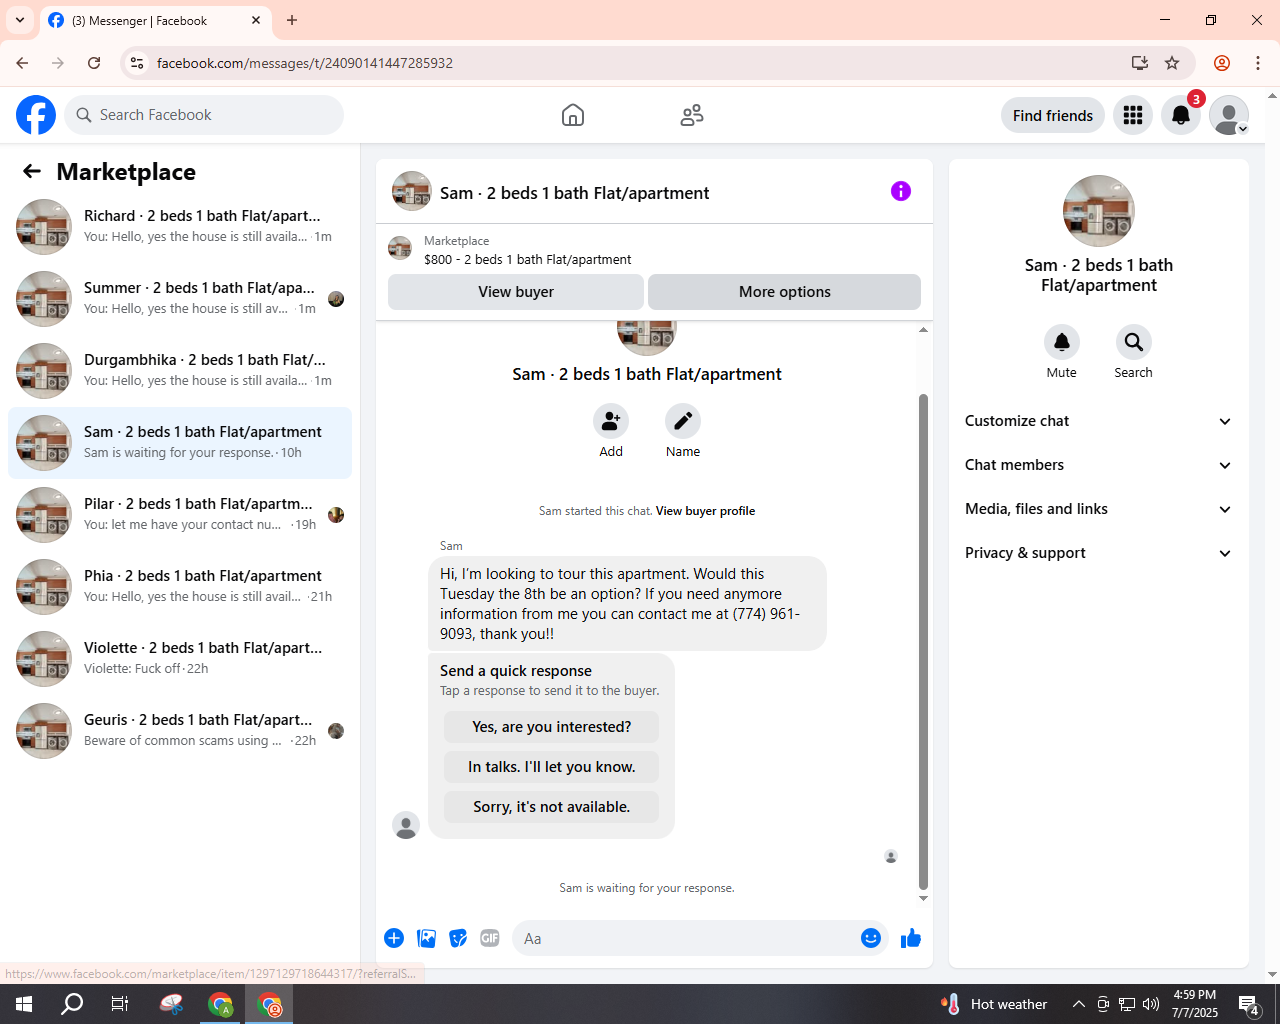Screen dimensions: 1280x1024
Task: Click the More options button
Action: tap(785, 292)
